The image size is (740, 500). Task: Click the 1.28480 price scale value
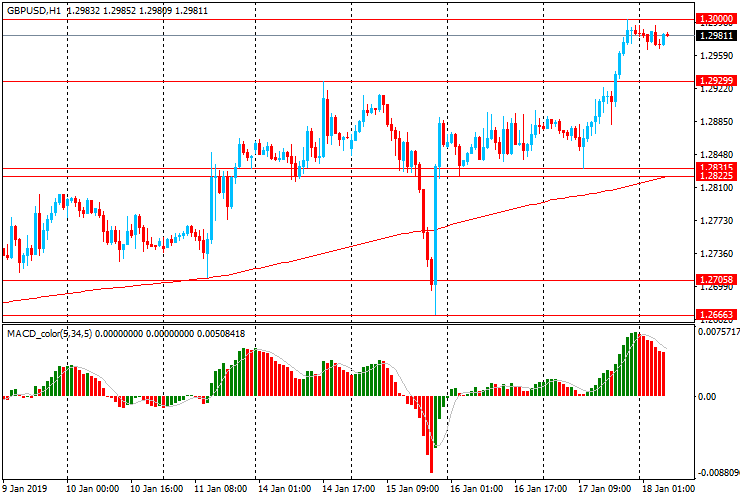[x=716, y=155]
